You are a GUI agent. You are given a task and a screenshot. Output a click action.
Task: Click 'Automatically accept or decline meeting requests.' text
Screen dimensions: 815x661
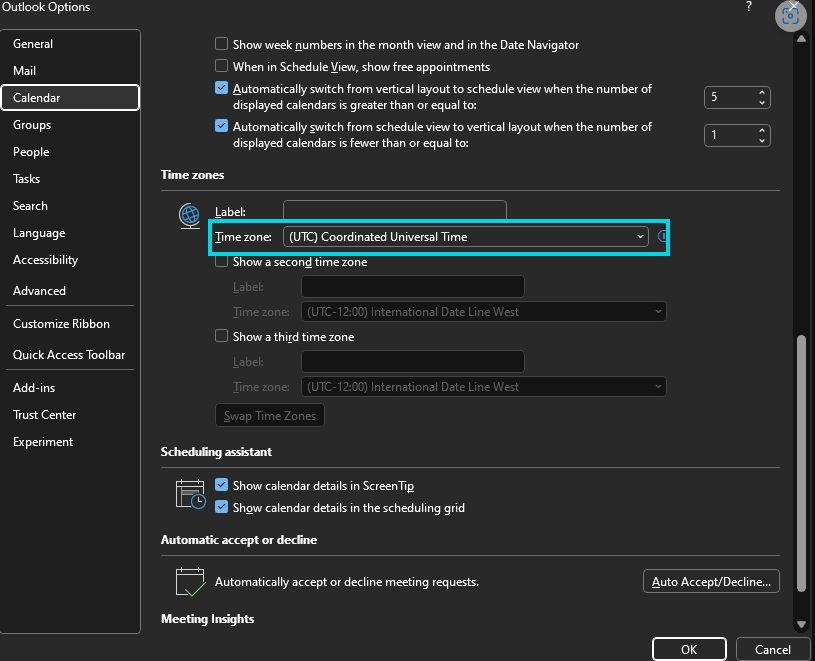(x=347, y=581)
